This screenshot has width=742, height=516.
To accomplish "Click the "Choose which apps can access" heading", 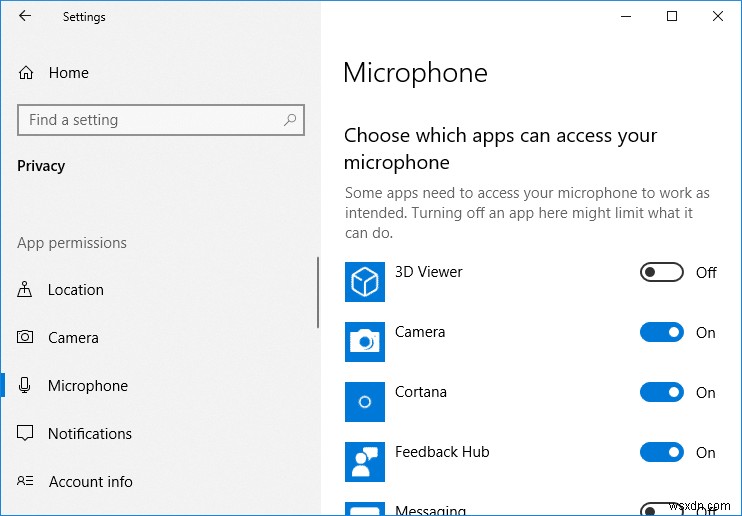I will [500, 149].
